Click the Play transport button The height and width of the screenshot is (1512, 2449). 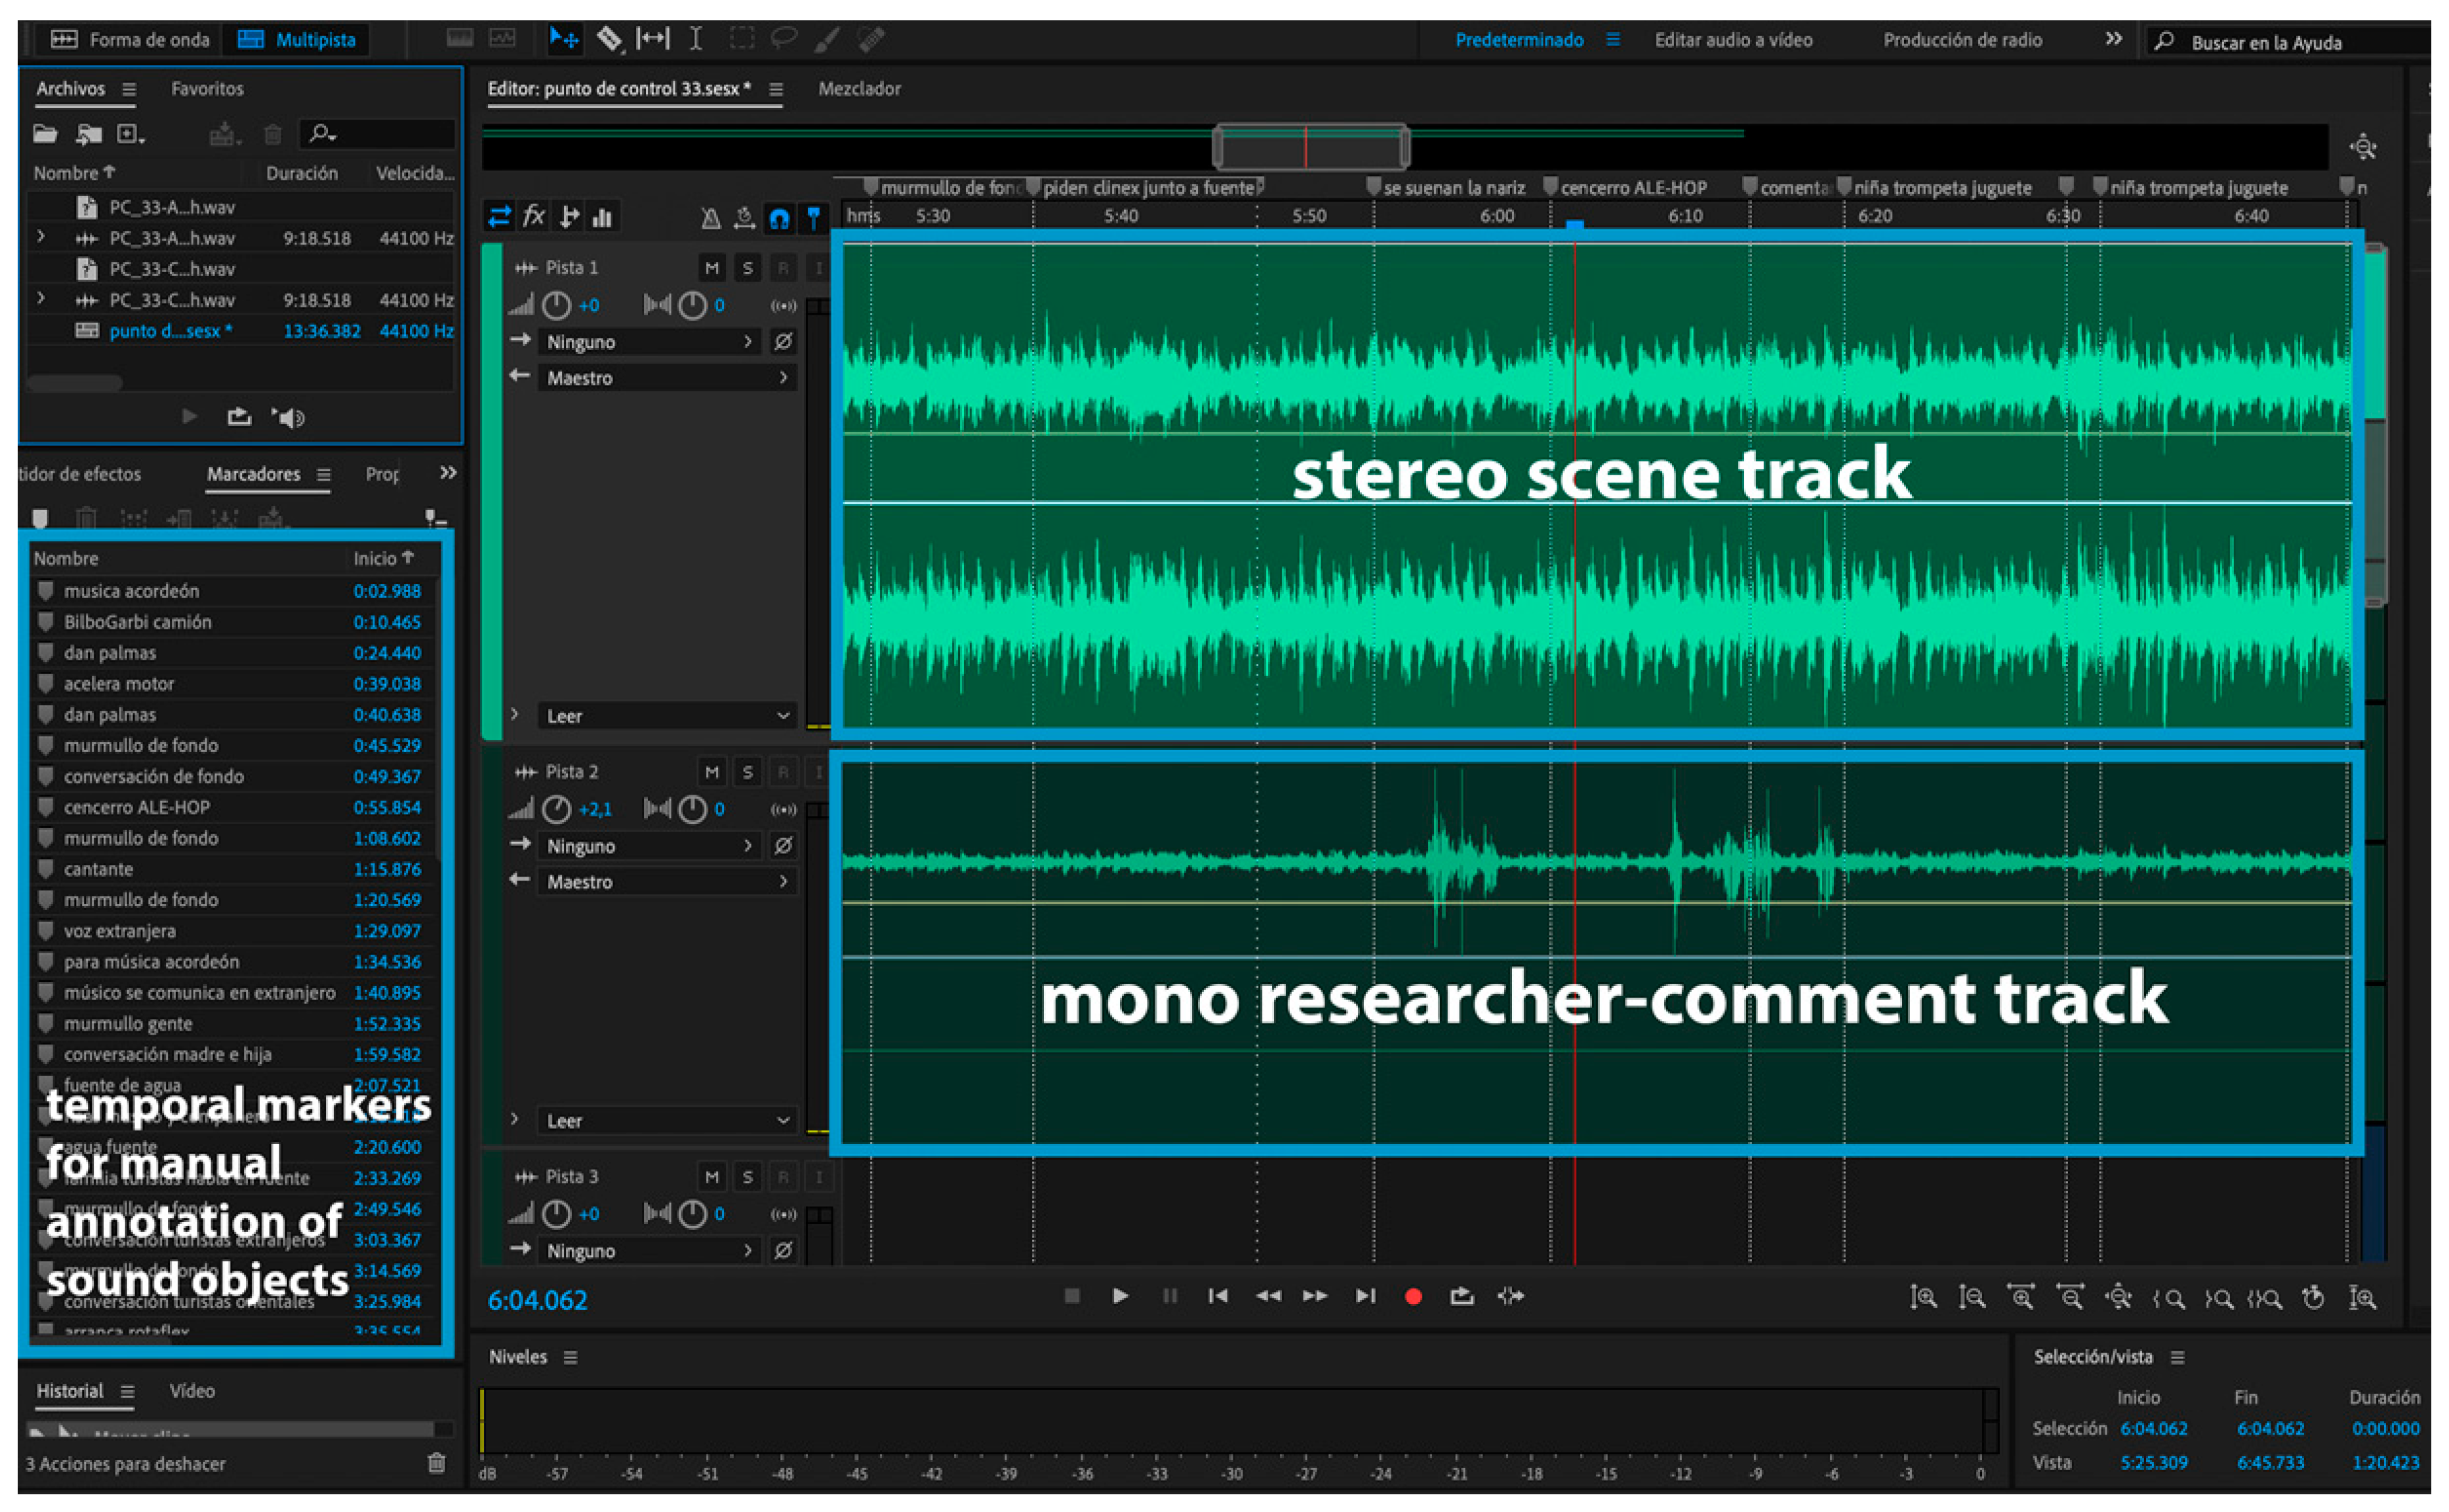[1120, 1296]
